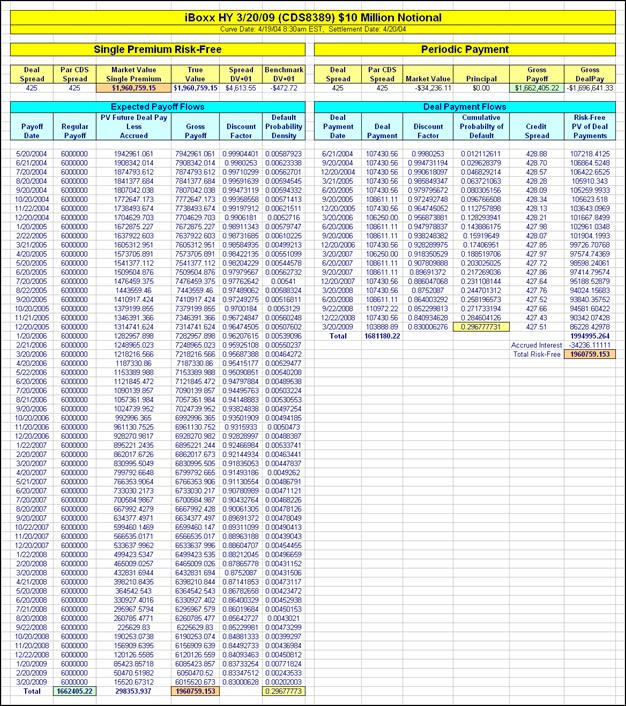
Task: Select the title cell 'iBoxx HY 3/20/09 (CDS8389) $10 Million Notional'
Action: pyautogui.click(x=313, y=18)
